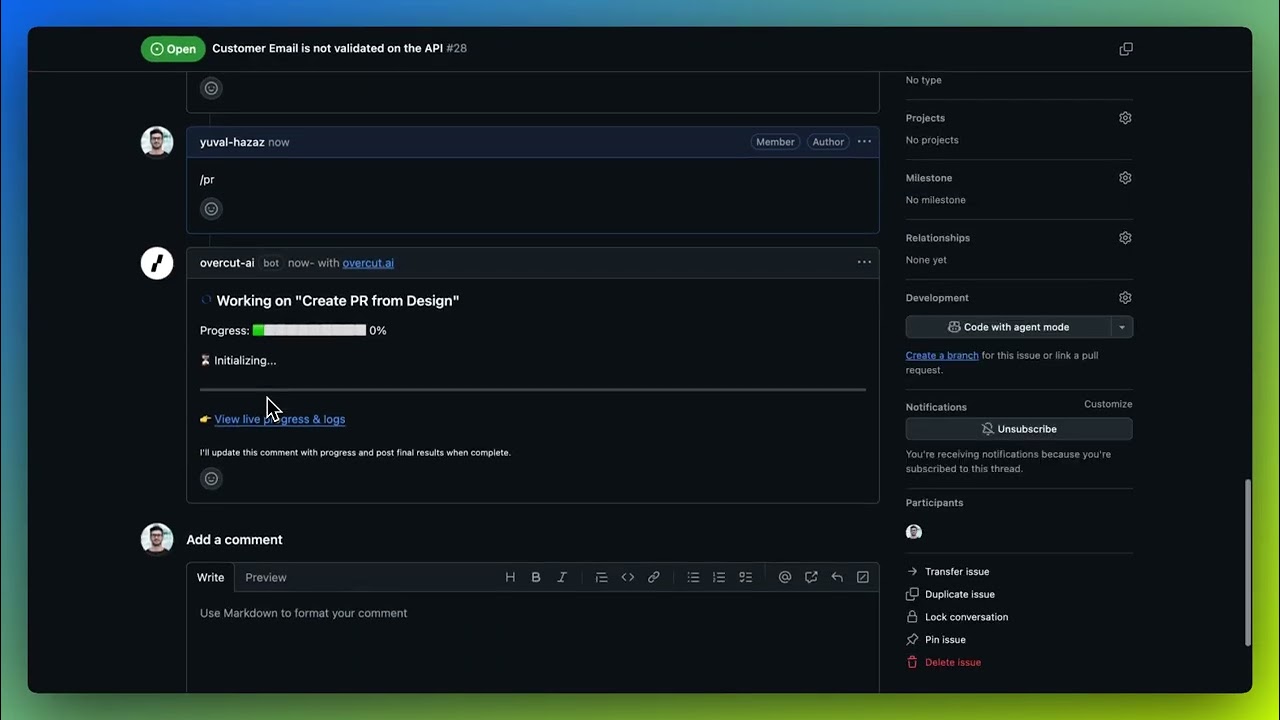Open slash commands icon in toolbar
This screenshot has width=1280, height=720.
point(863,577)
